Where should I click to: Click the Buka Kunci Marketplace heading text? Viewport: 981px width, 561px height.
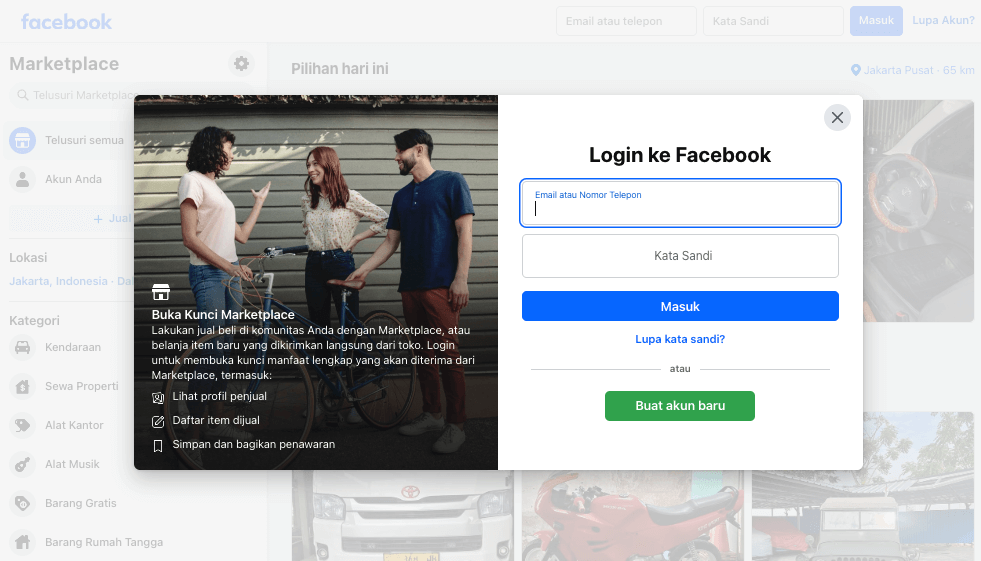pos(223,315)
